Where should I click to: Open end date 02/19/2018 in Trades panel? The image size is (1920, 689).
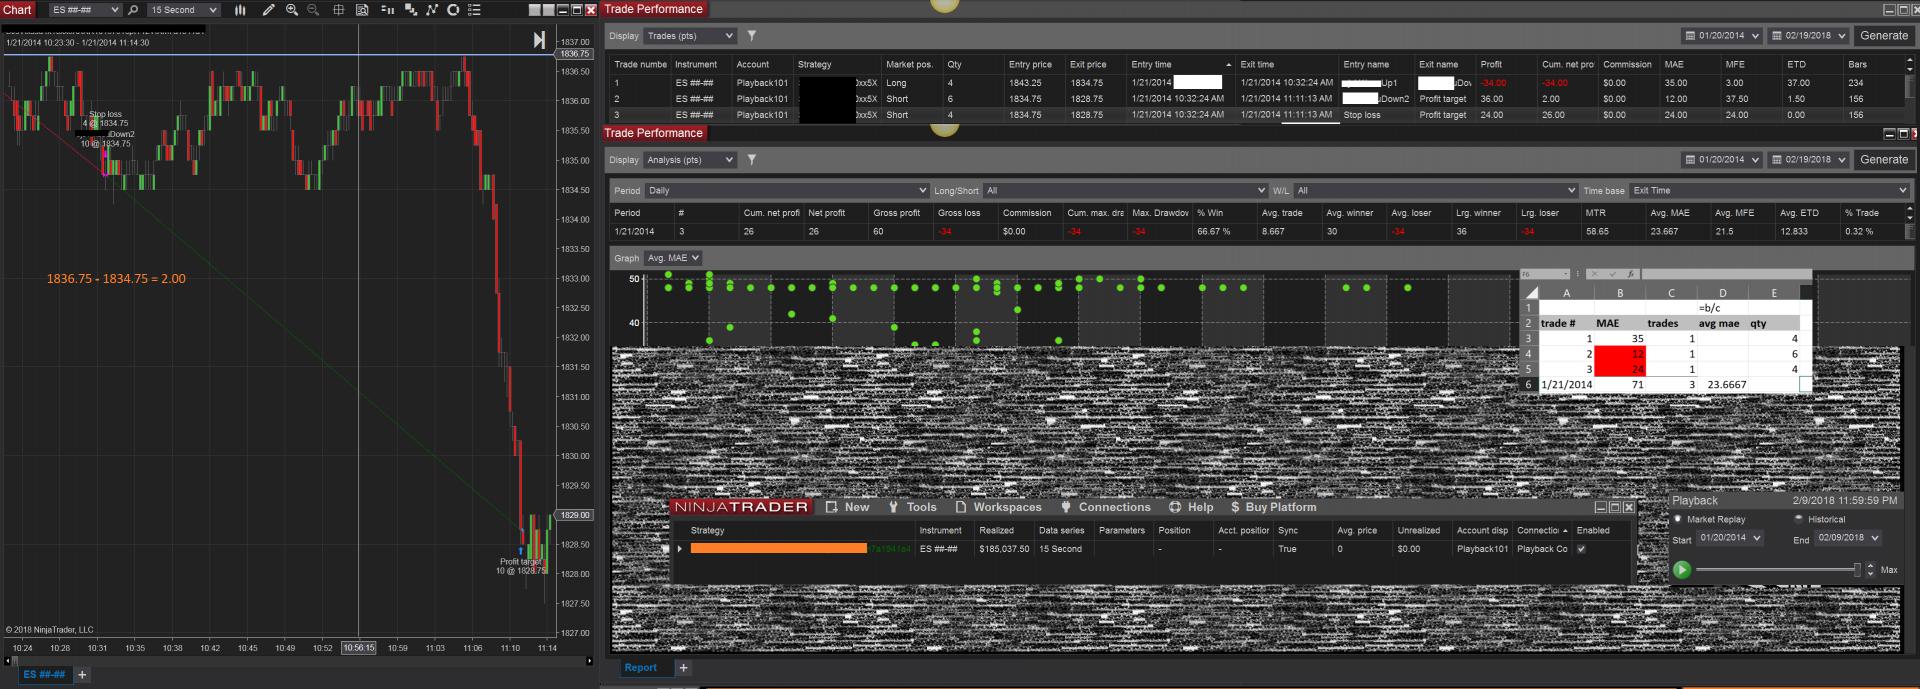click(x=1807, y=36)
